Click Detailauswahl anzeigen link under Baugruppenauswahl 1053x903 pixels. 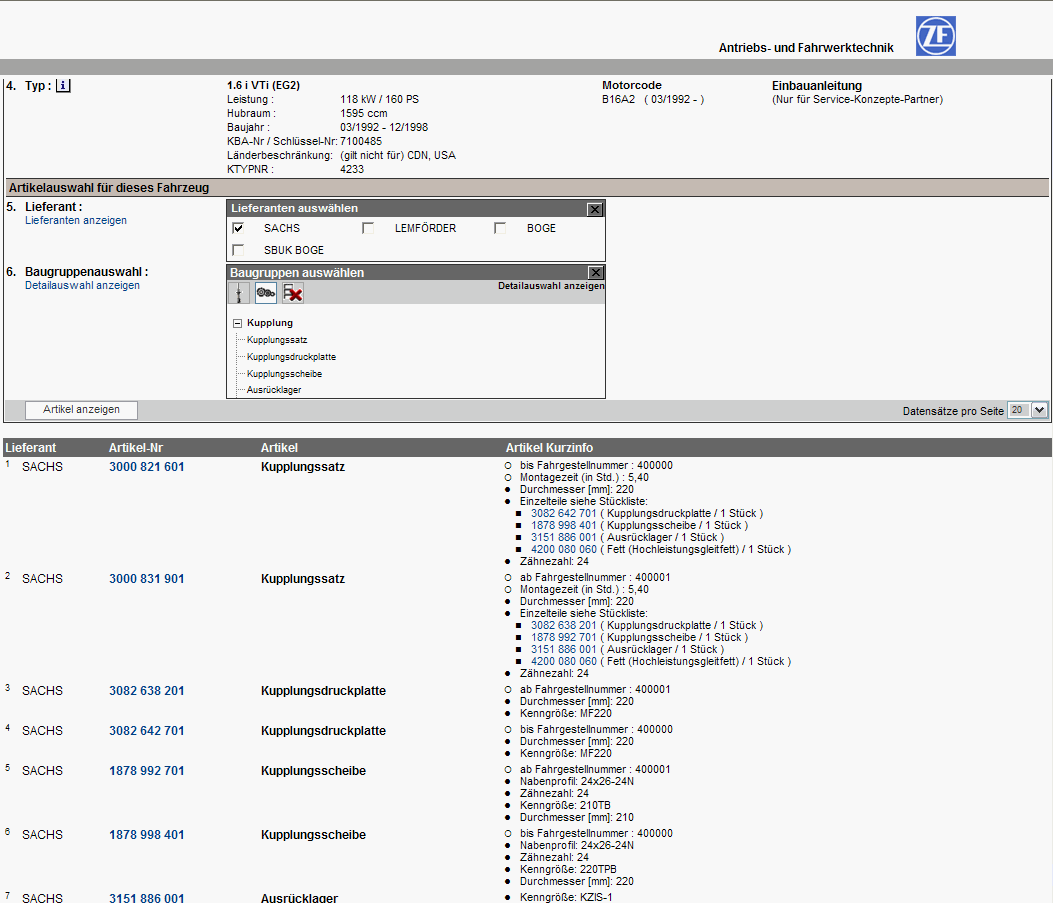(x=83, y=285)
